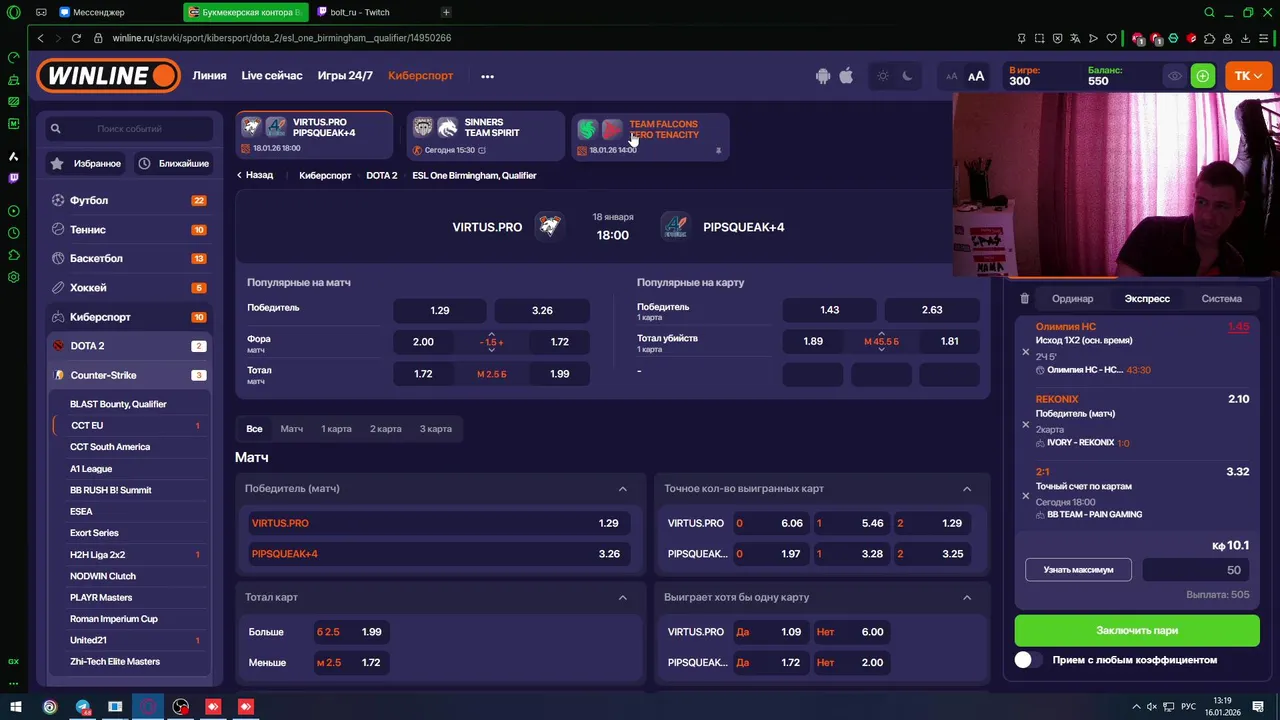The image size is (1280, 720).
Task: Click Узнать максимум button
Action: click(1078, 570)
